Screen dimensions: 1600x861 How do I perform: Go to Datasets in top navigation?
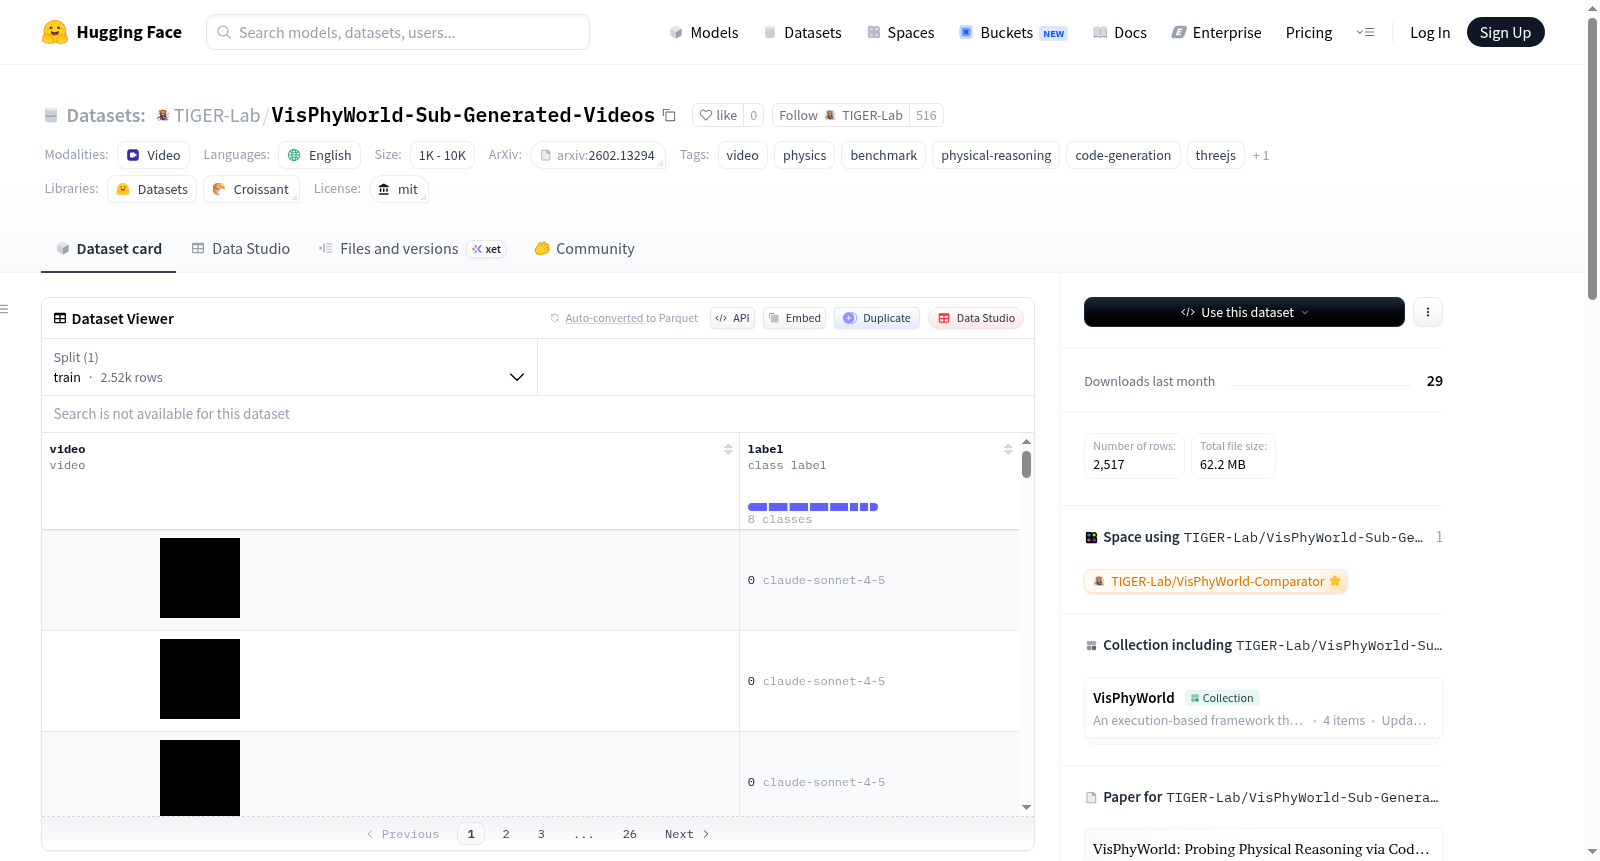803,32
